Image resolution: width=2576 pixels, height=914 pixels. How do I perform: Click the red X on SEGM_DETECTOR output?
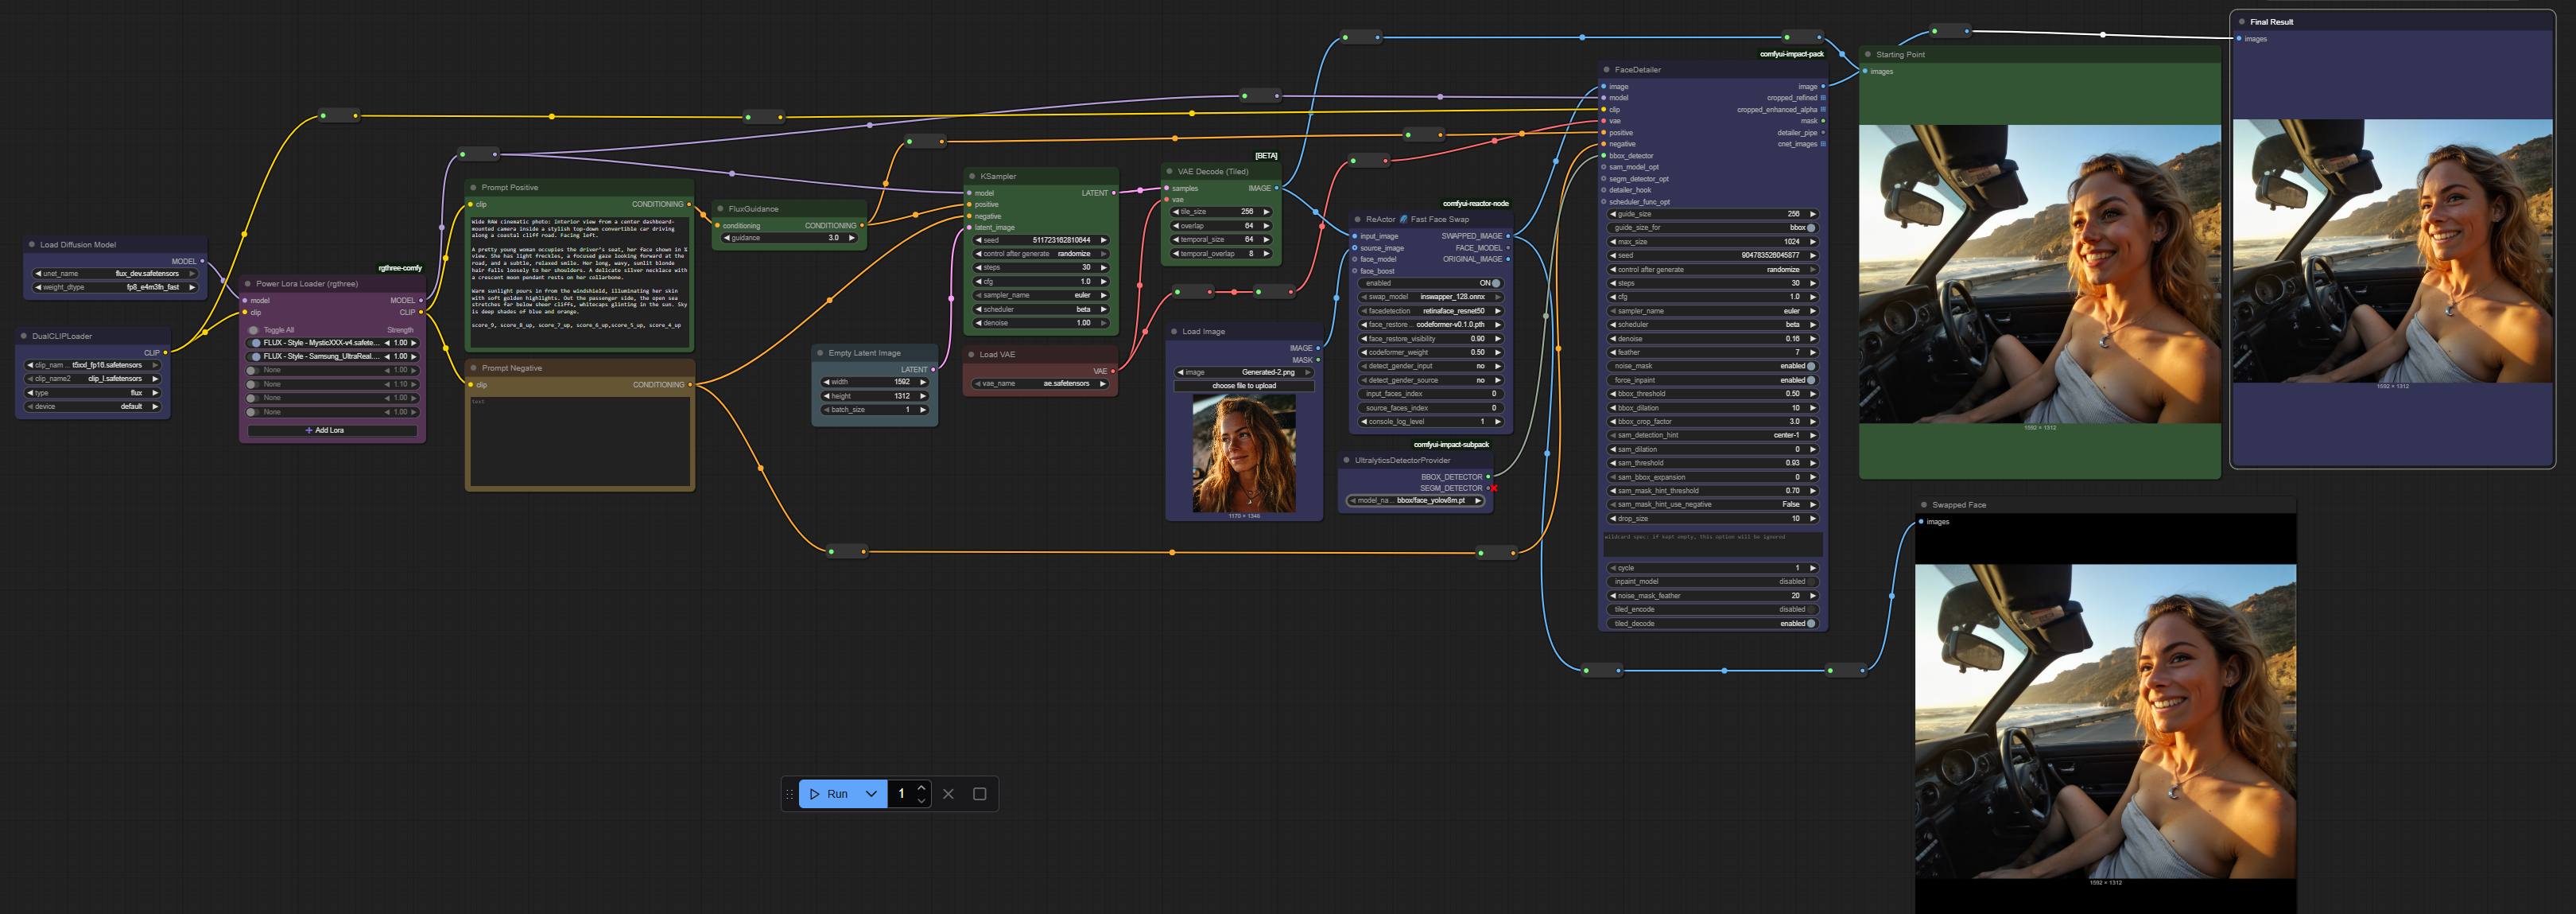point(1494,488)
